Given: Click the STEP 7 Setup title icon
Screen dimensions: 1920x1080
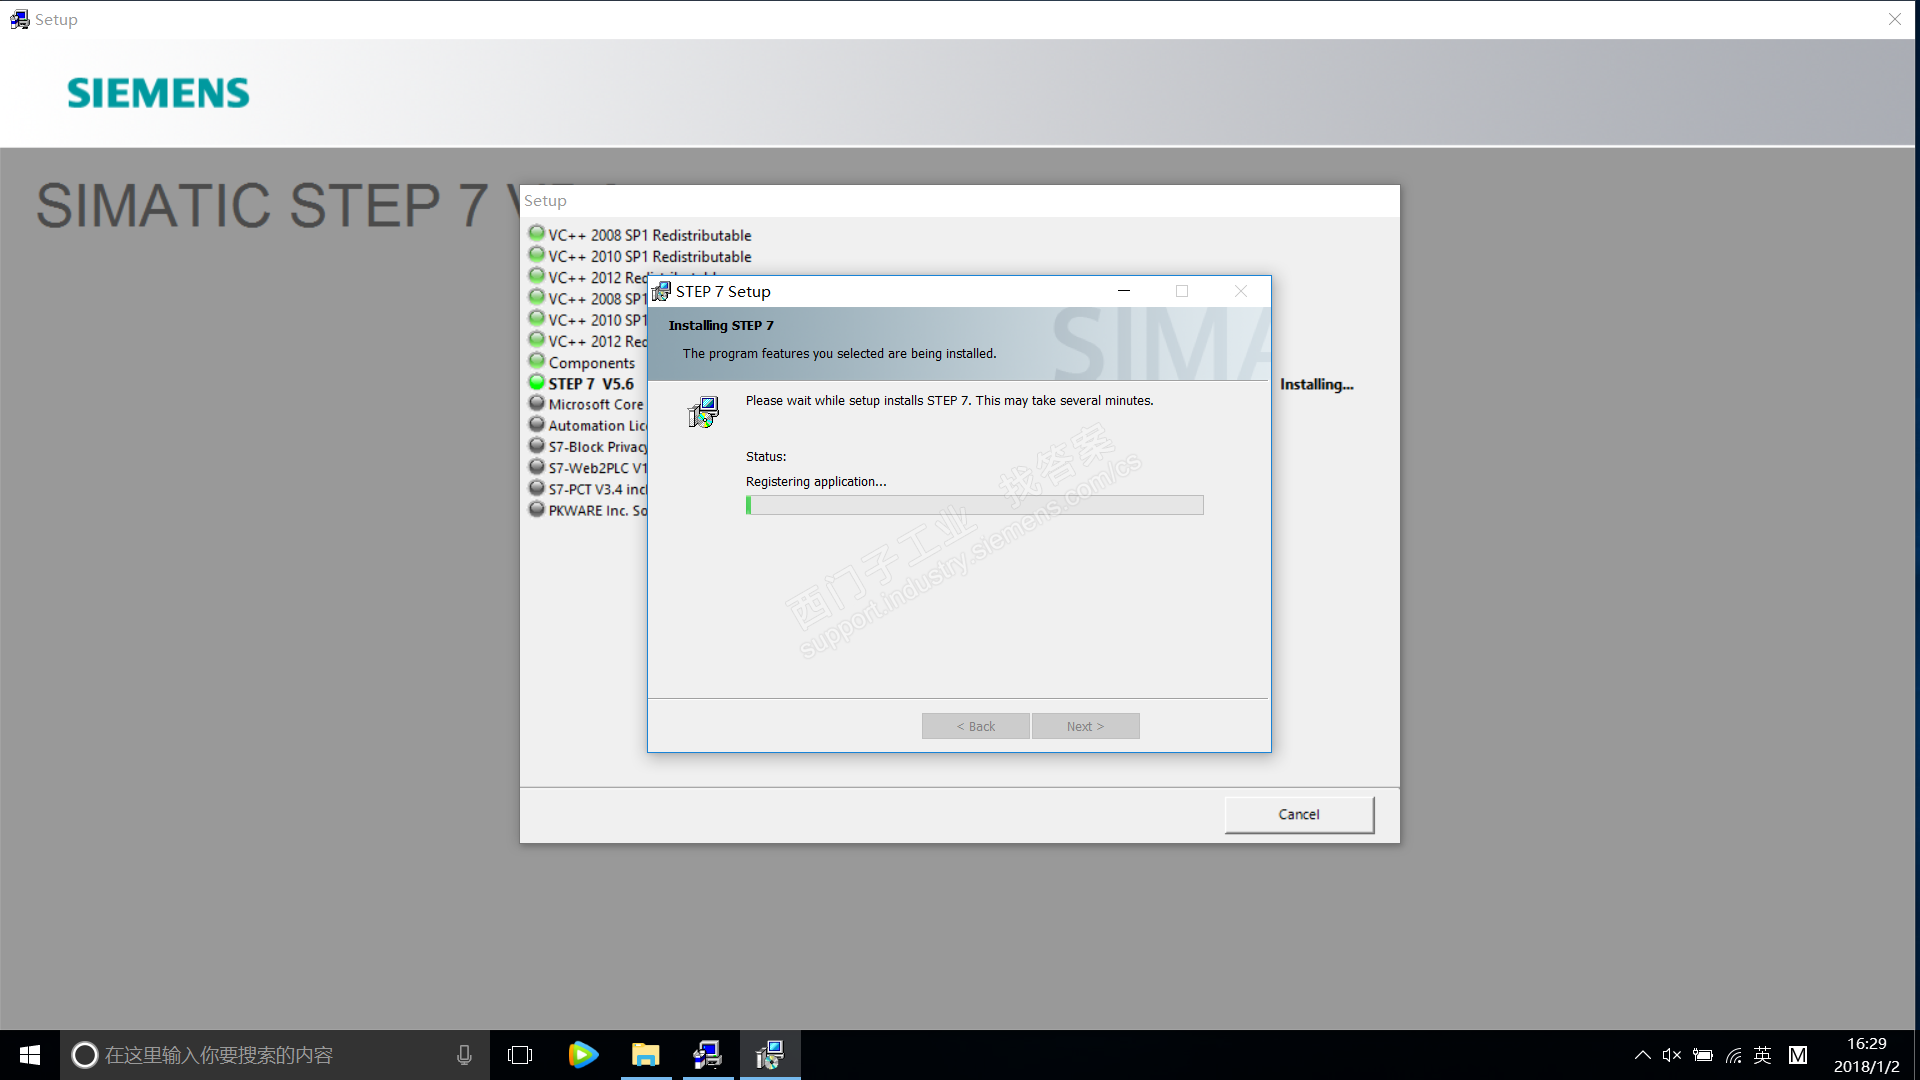Looking at the screenshot, I should tap(661, 291).
